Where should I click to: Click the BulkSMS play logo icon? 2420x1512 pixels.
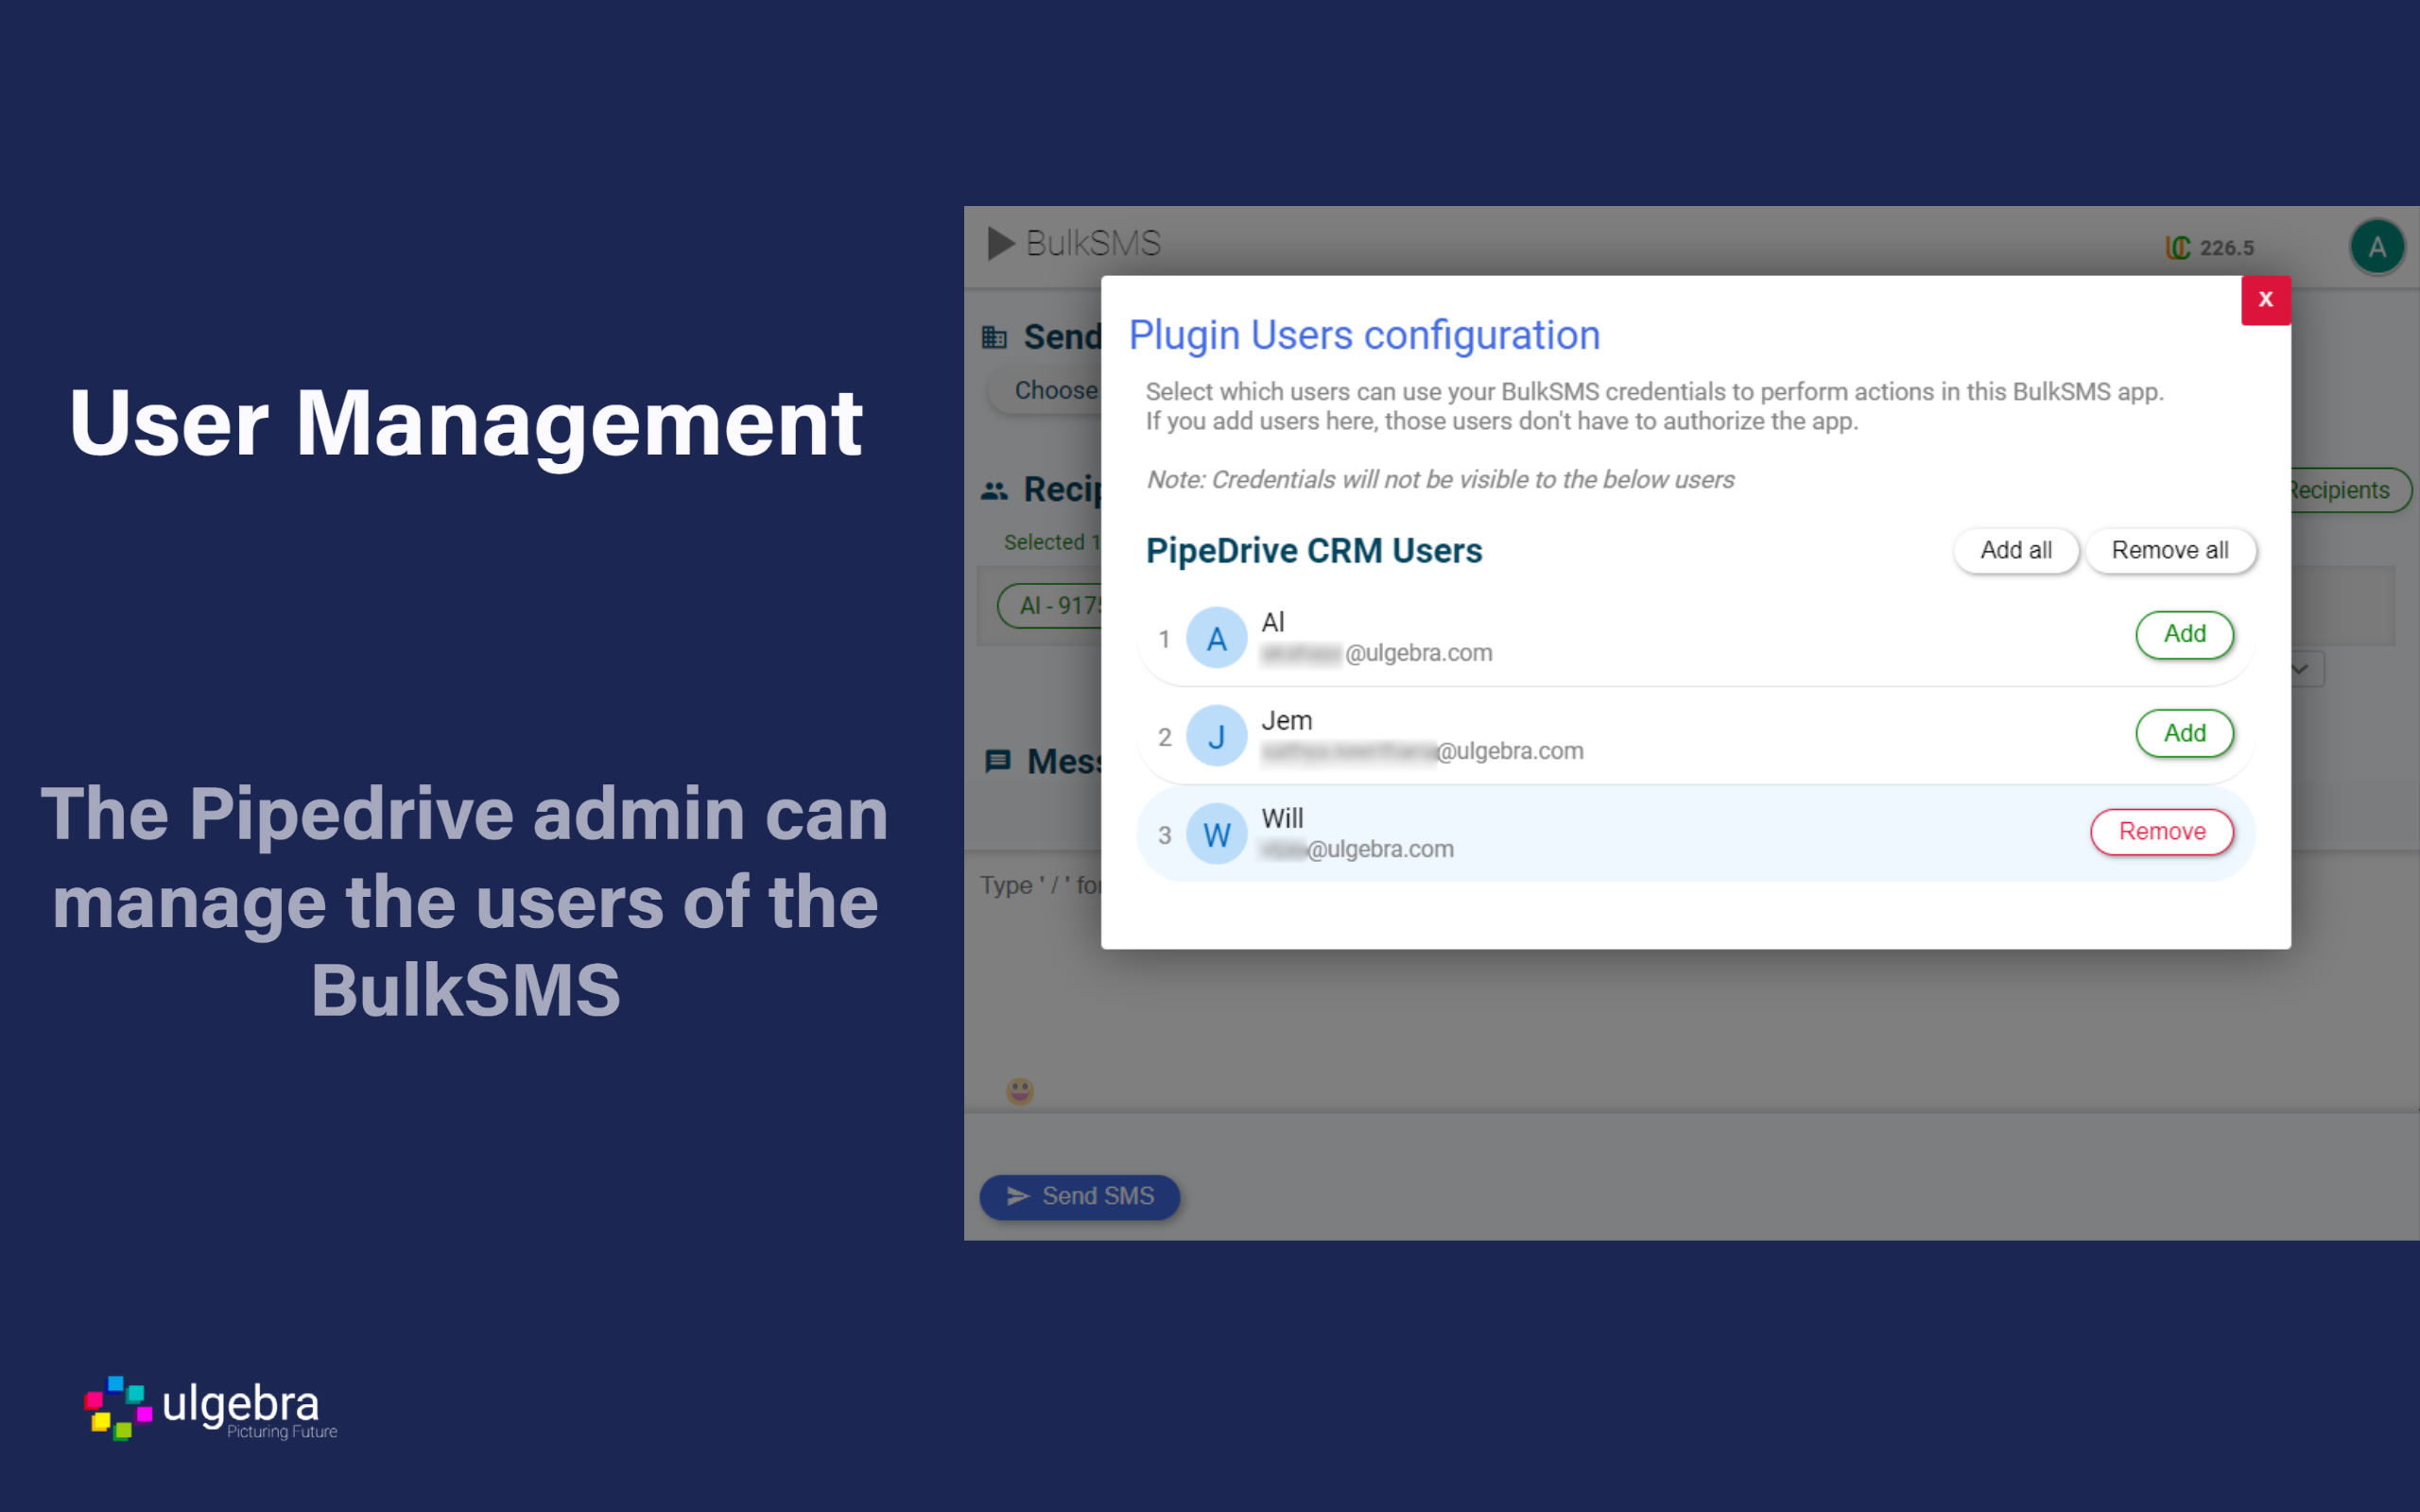click(x=1000, y=243)
